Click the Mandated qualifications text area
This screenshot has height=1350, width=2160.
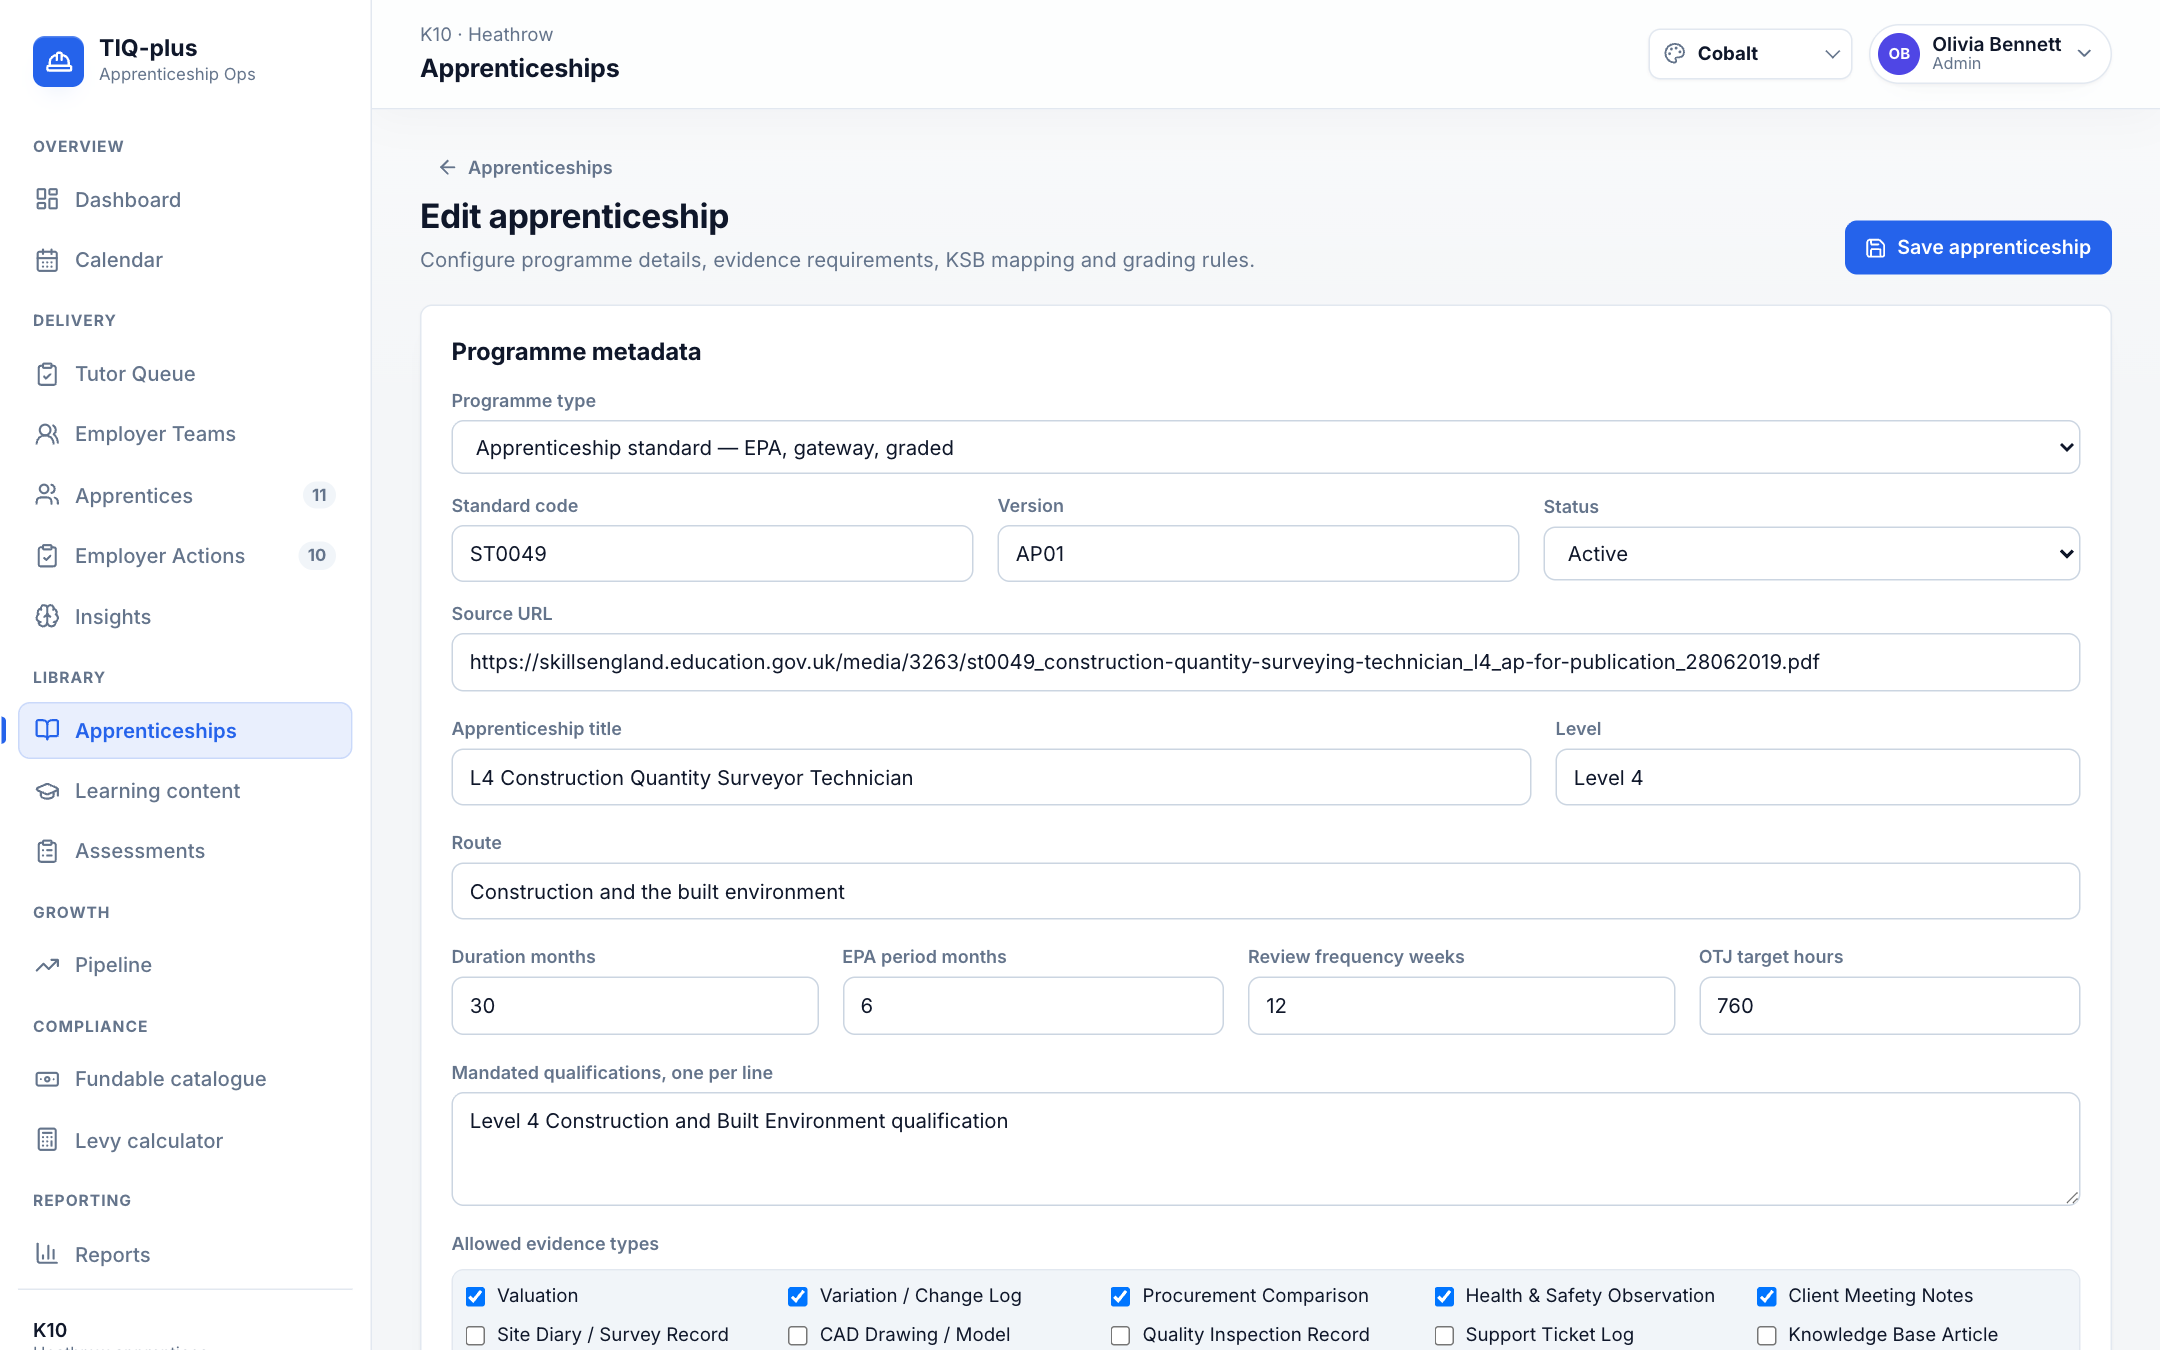(x=1266, y=1149)
